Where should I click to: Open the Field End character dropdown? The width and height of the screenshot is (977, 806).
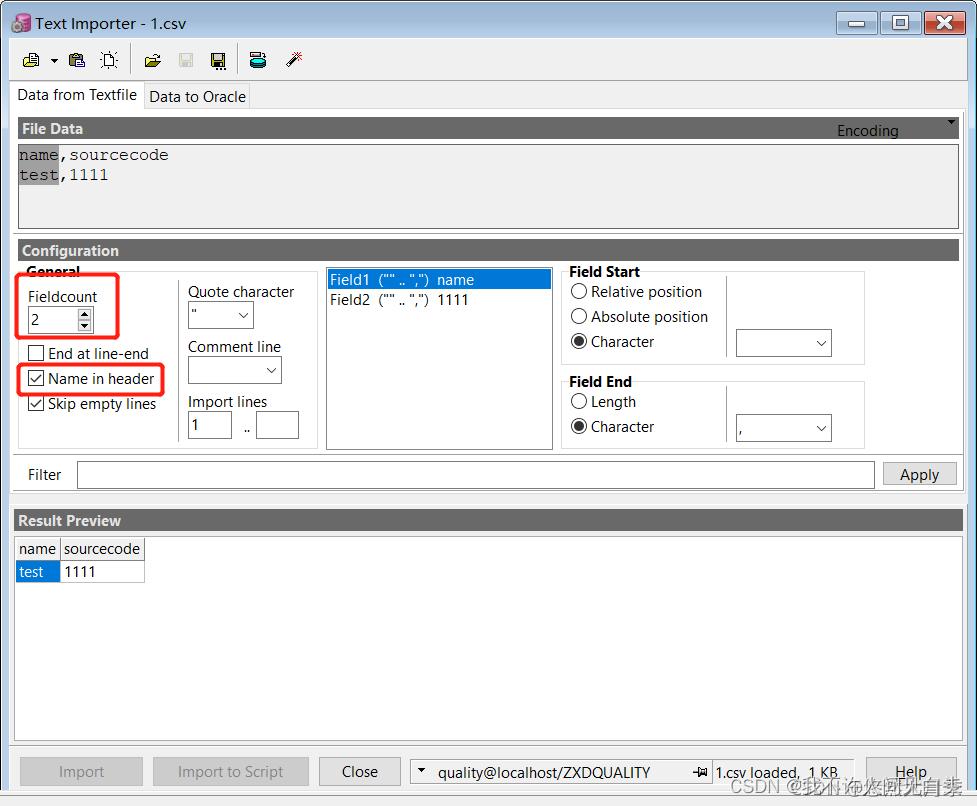821,429
